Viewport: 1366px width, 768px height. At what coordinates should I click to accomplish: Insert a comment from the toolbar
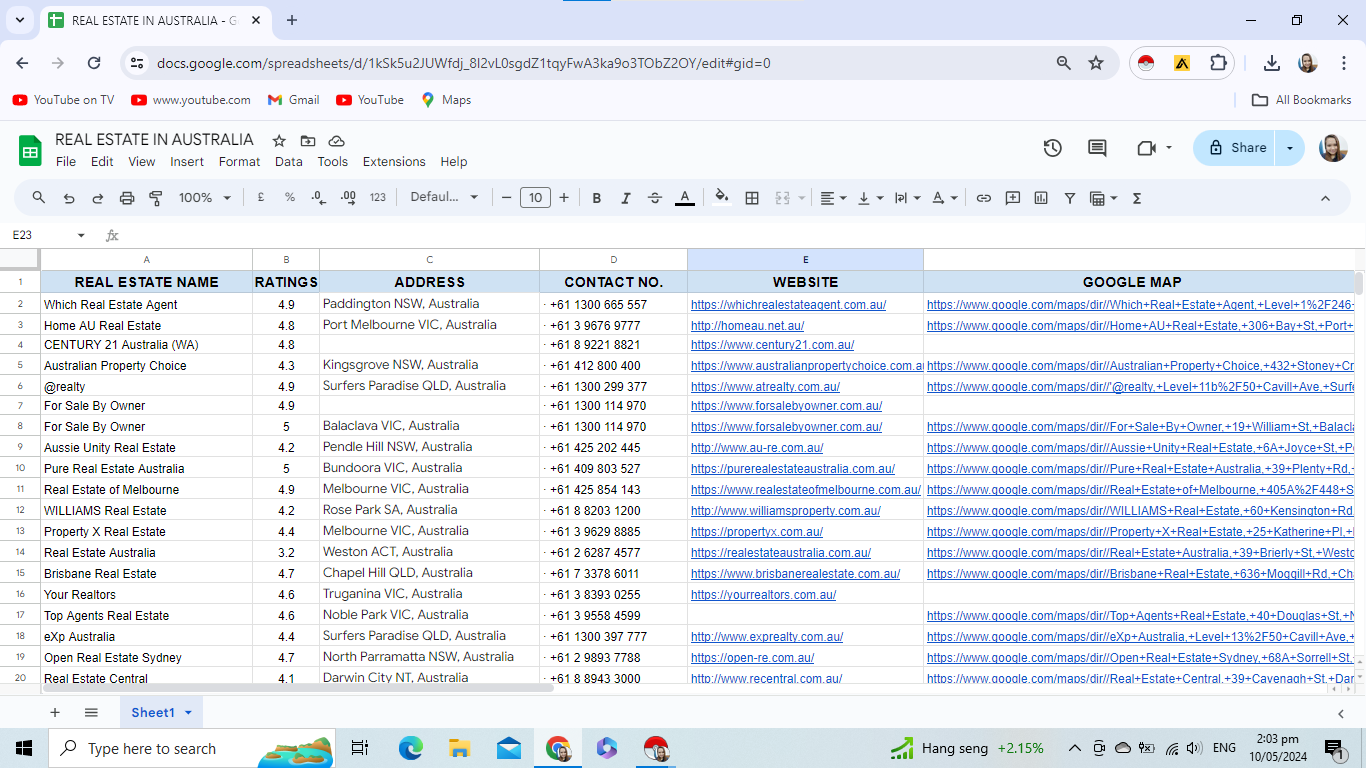click(x=1013, y=198)
